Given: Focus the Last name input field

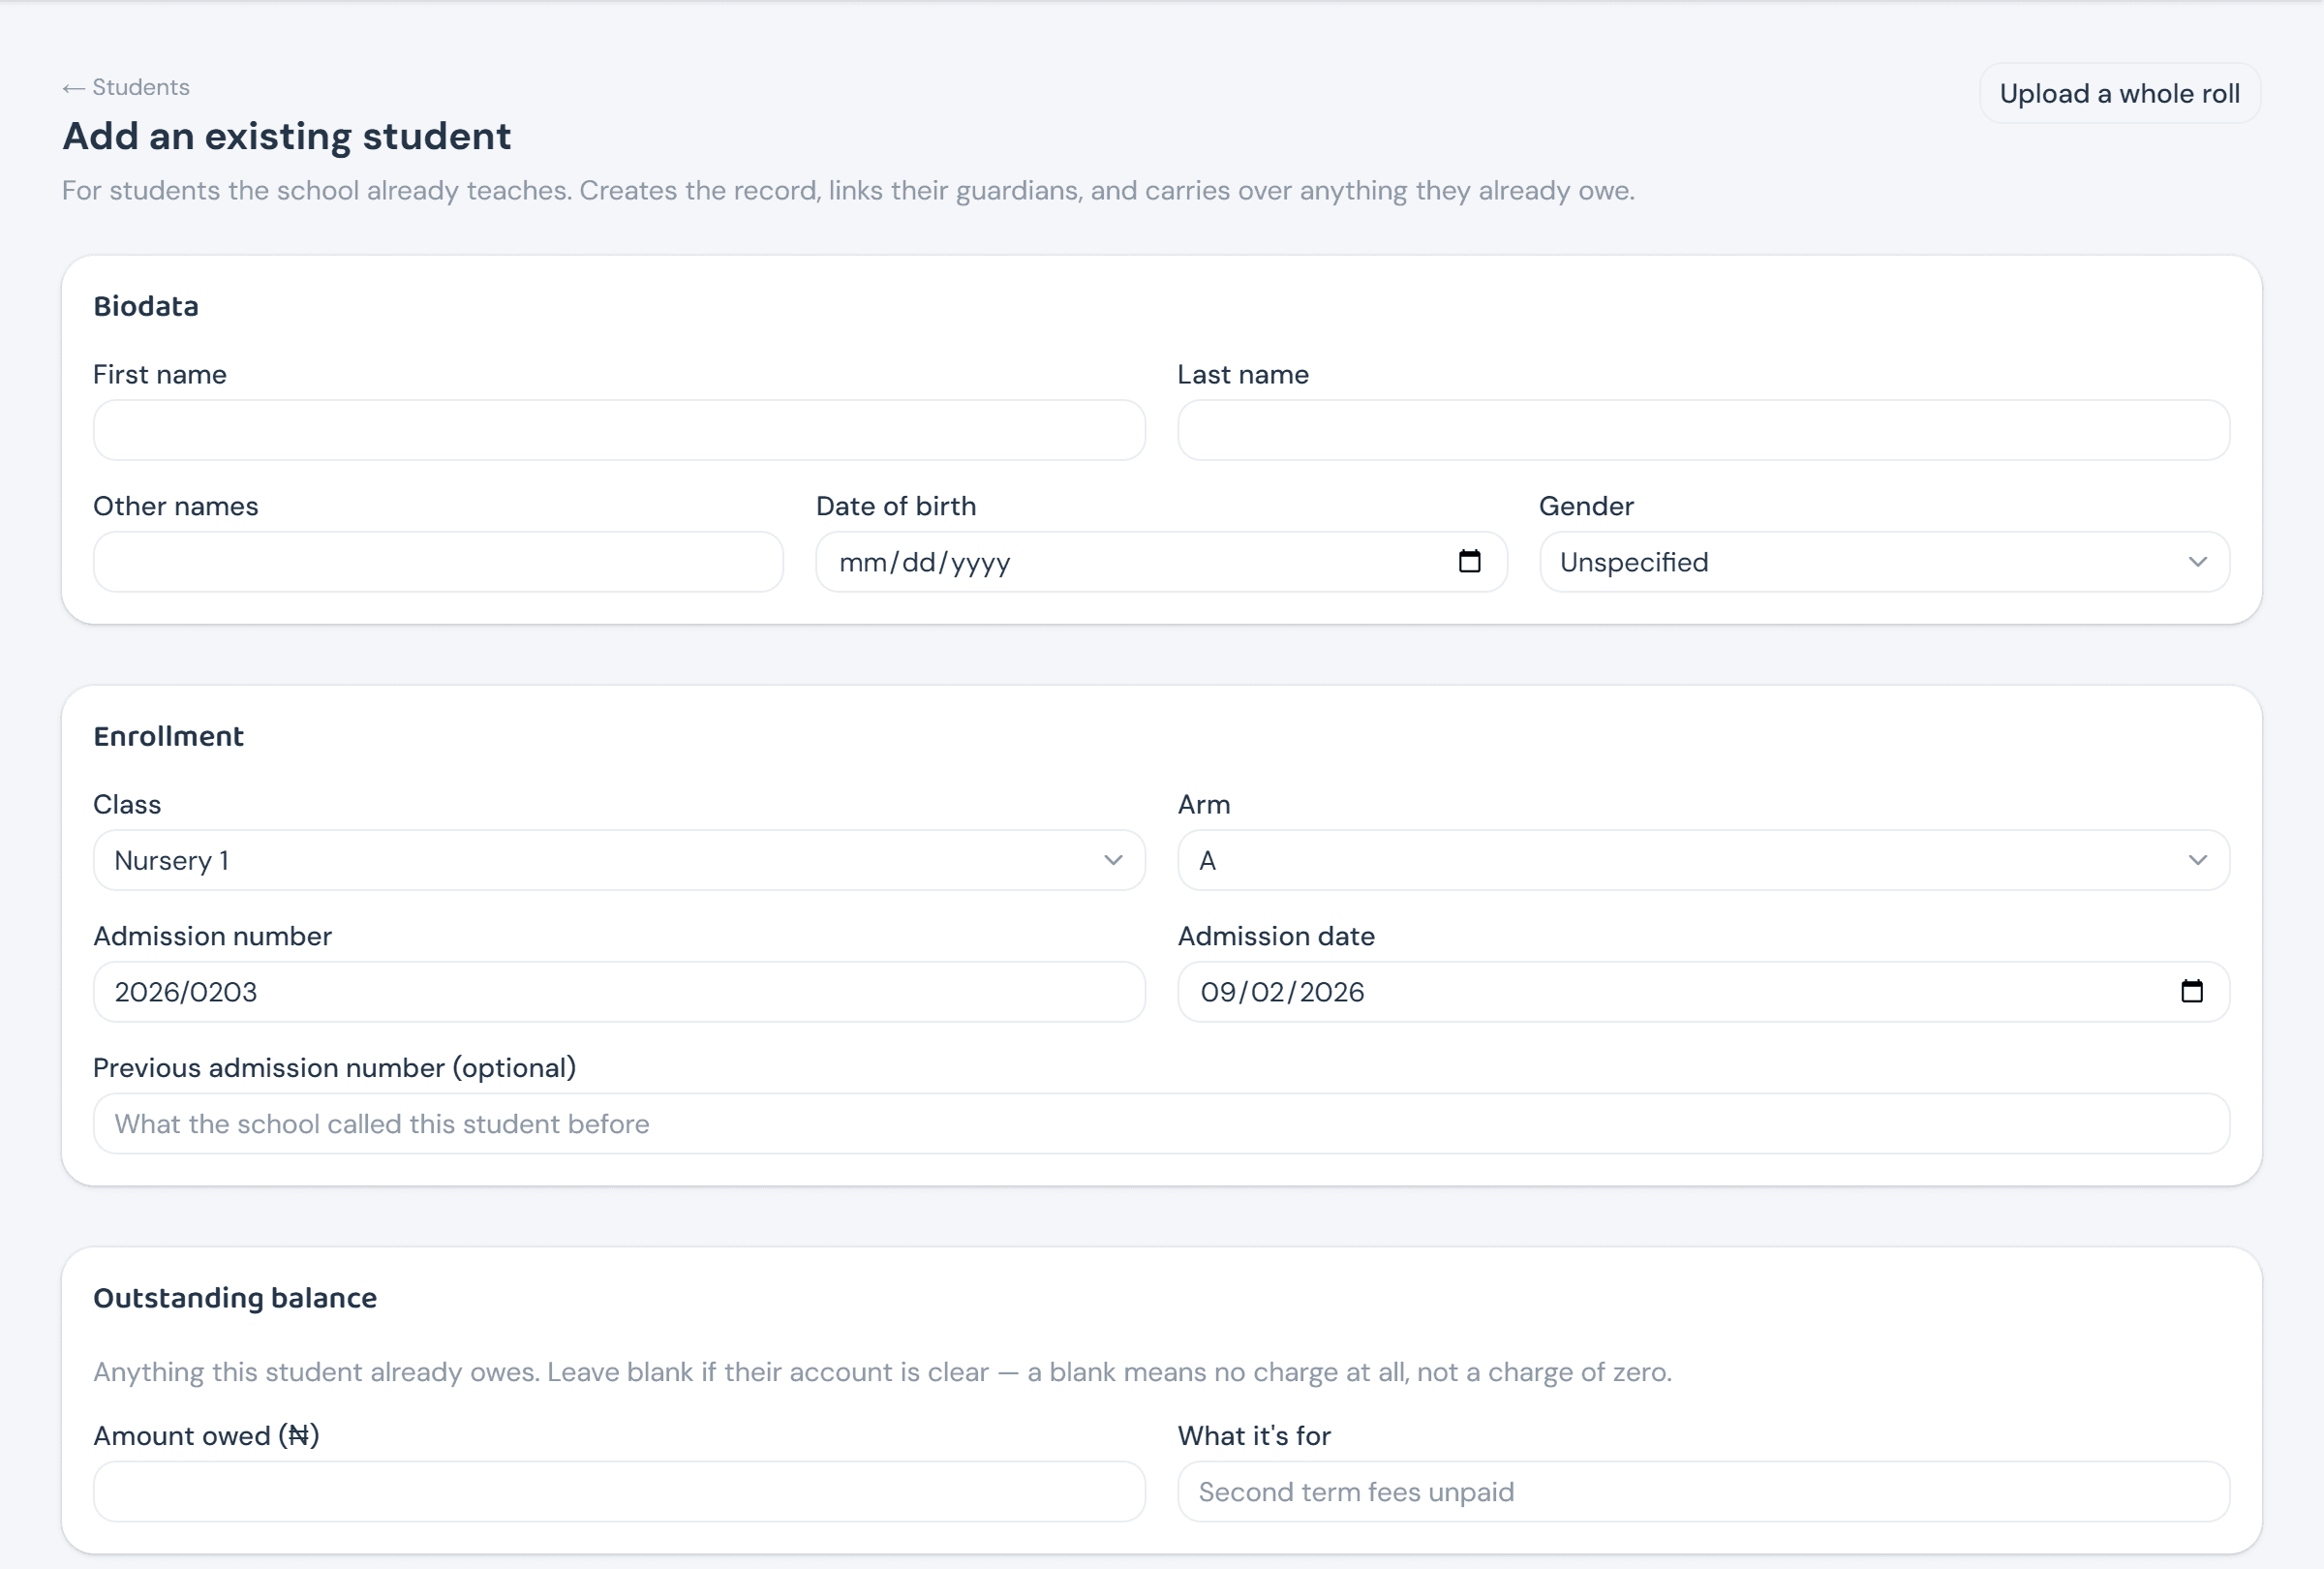Looking at the screenshot, I should (x=1703, y=430).
